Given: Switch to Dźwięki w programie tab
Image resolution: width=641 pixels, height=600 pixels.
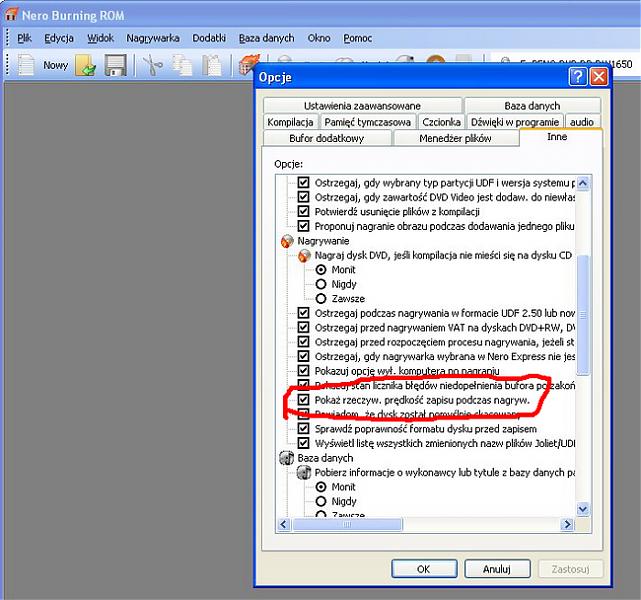Looking at the screenshot, I should coord(515,122).
